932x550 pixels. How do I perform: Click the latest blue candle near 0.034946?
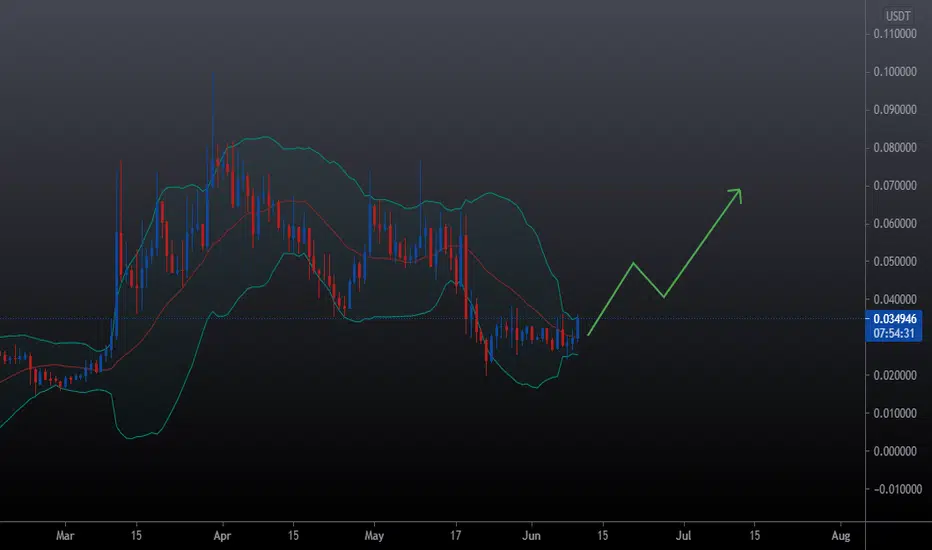[x=577, y=329]
